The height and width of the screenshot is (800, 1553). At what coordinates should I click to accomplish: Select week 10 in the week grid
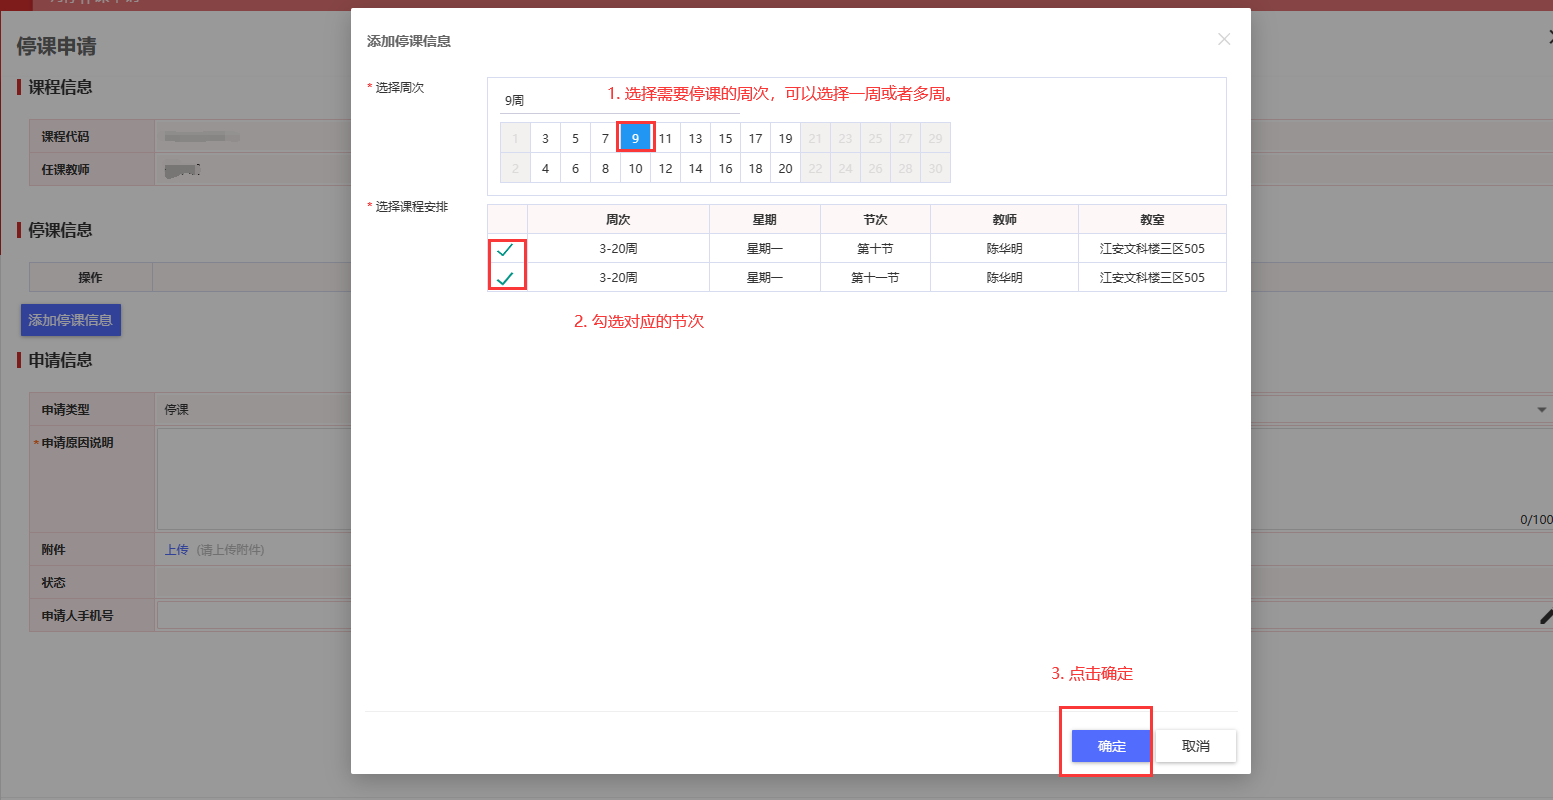(635, 168)
